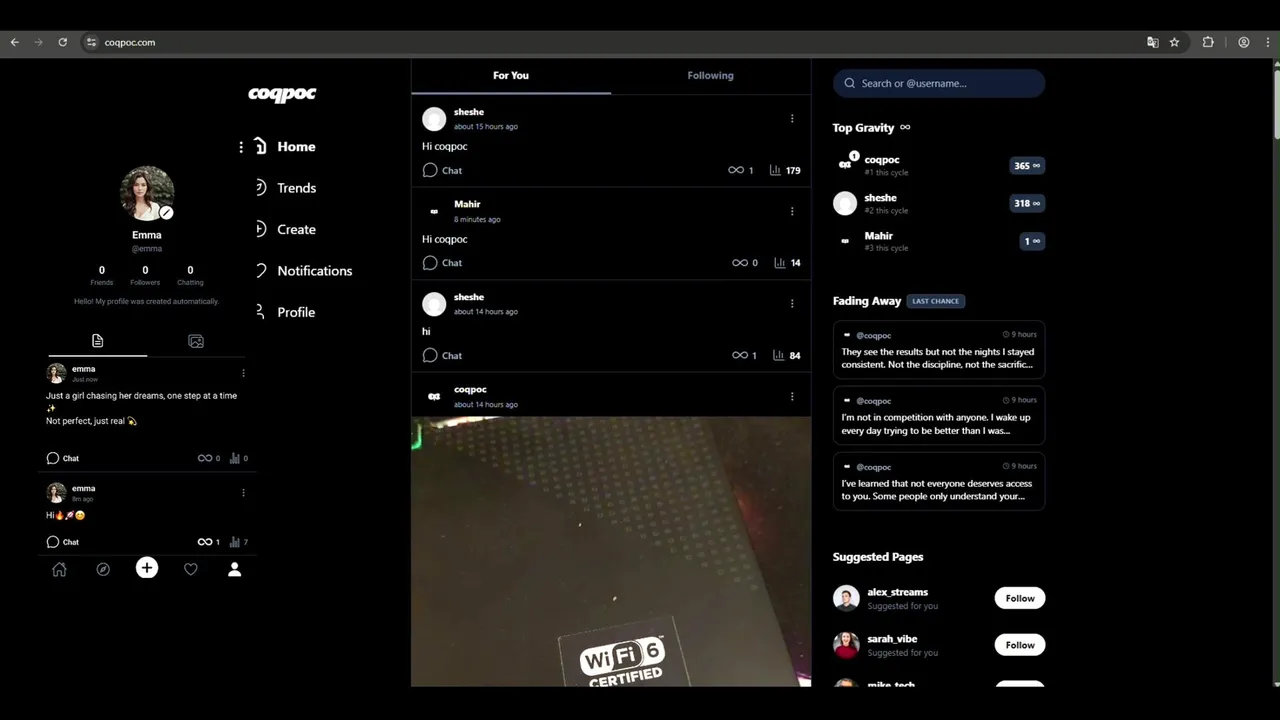Viewport: 1280px width, 720px height.
Task: Open the dots menu beside Home
Action: click(x=241, y=147)
